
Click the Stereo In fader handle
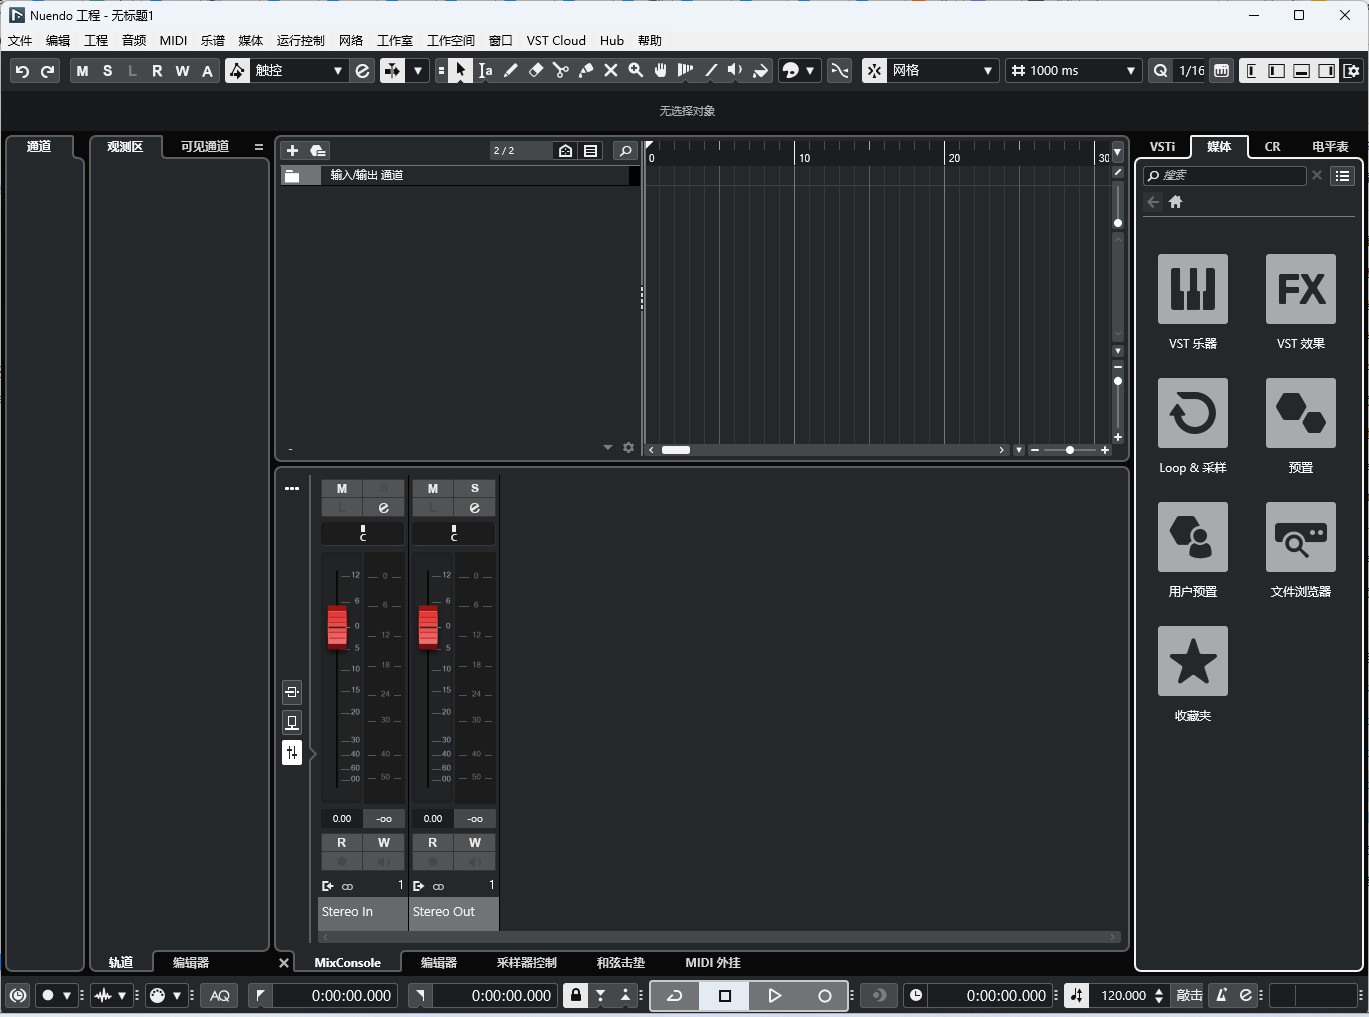coord(337,627)
